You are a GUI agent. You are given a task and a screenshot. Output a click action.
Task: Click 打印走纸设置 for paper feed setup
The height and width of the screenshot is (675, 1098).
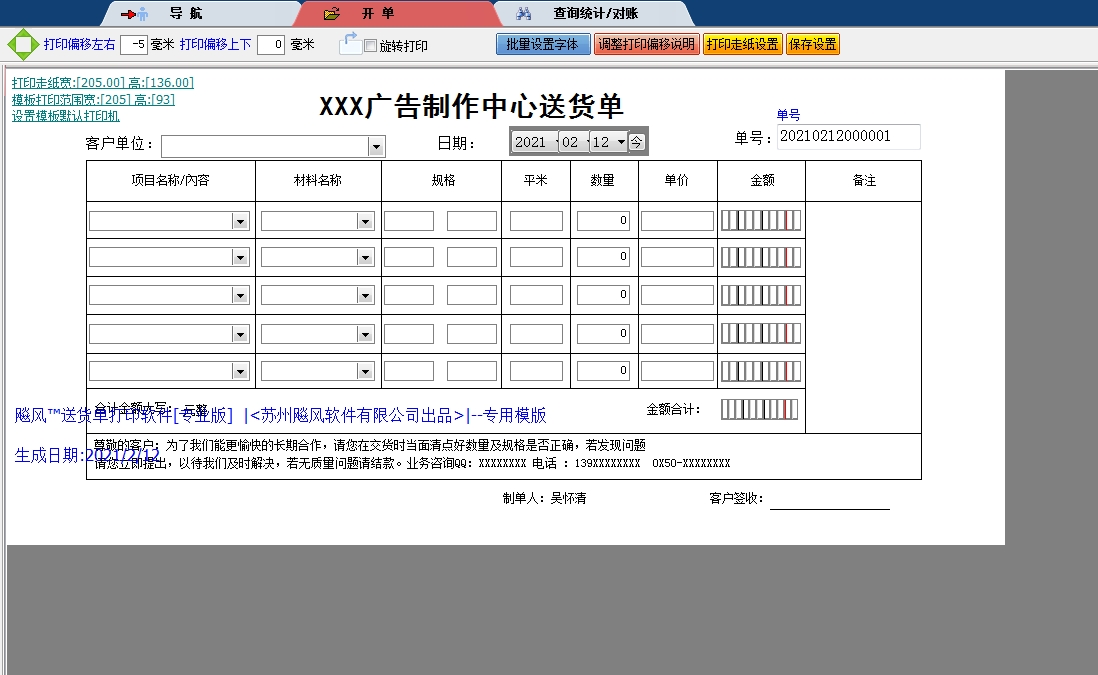(742, 44)
